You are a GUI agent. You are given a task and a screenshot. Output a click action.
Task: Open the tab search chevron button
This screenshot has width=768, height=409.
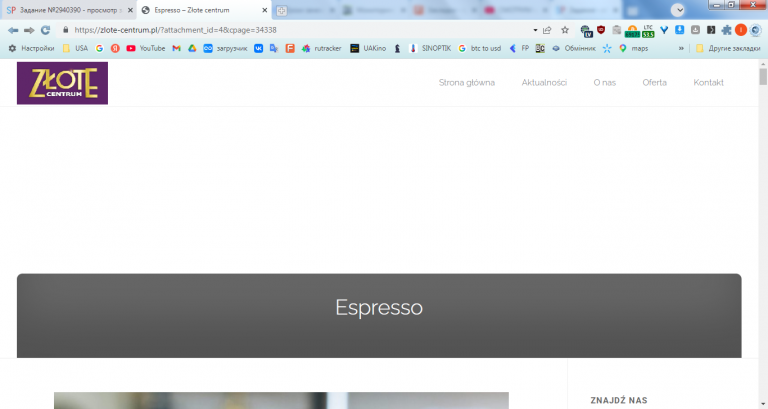tap(677, 10)
